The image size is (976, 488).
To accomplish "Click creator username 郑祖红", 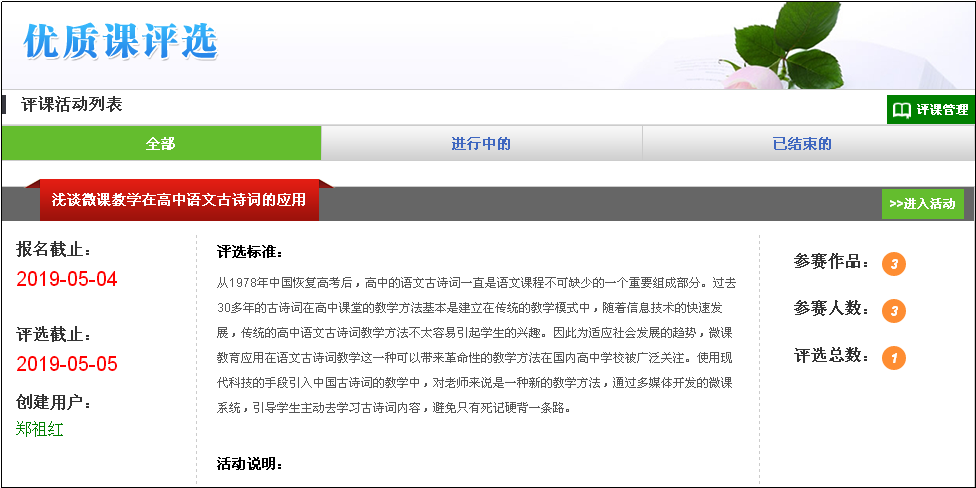I will [40, 429].
